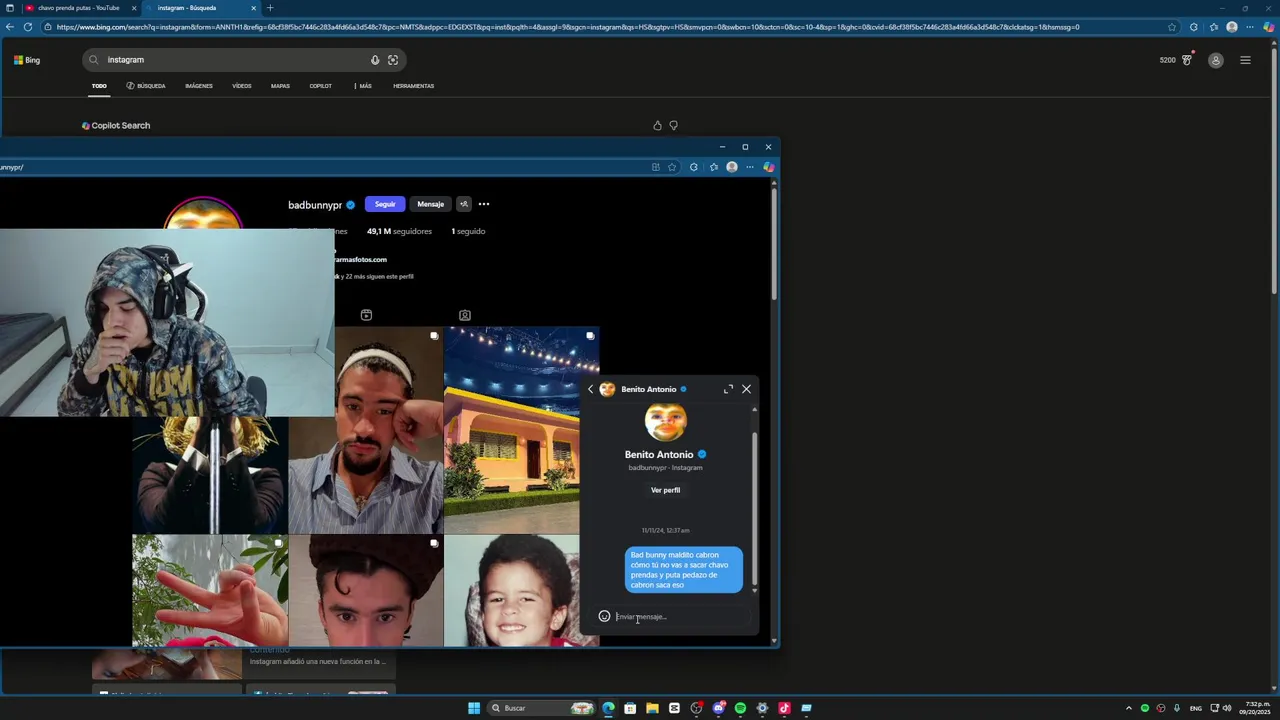1280x720 pixels.
Task: Click thumbs down on Copilot Search
Action: [x=673, y=126]
